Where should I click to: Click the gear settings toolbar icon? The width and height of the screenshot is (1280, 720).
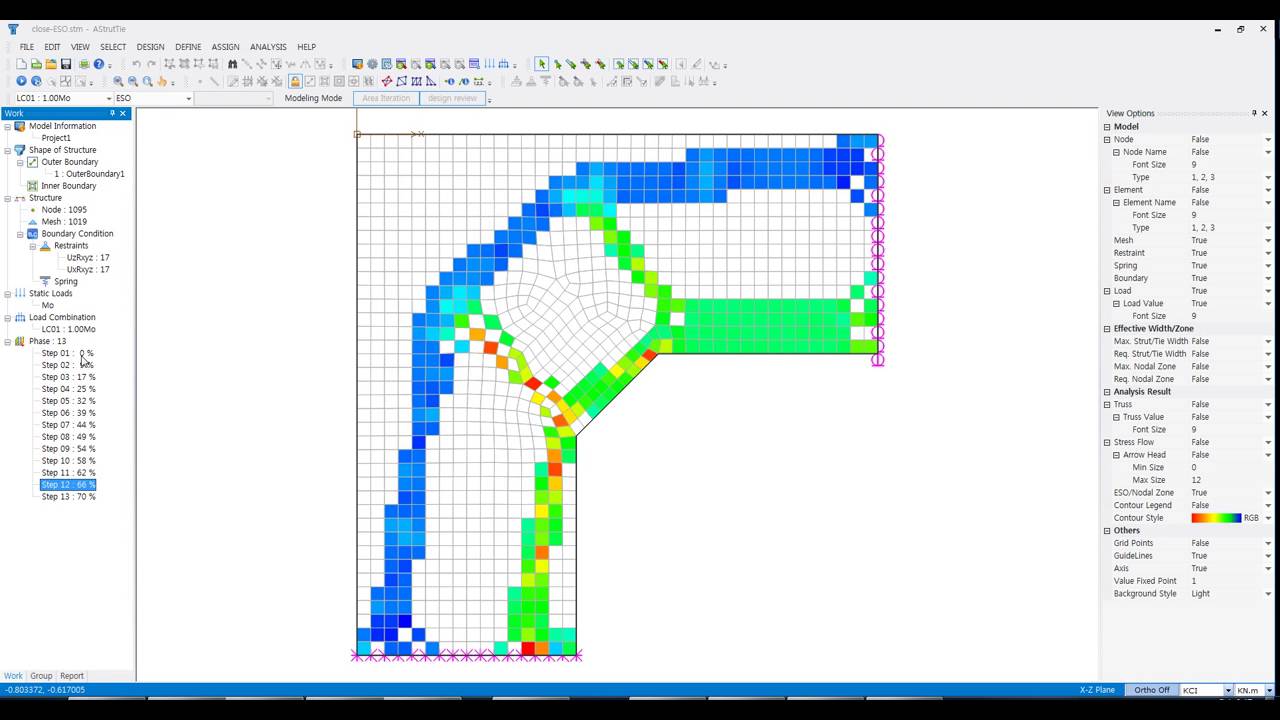point(372,64)
